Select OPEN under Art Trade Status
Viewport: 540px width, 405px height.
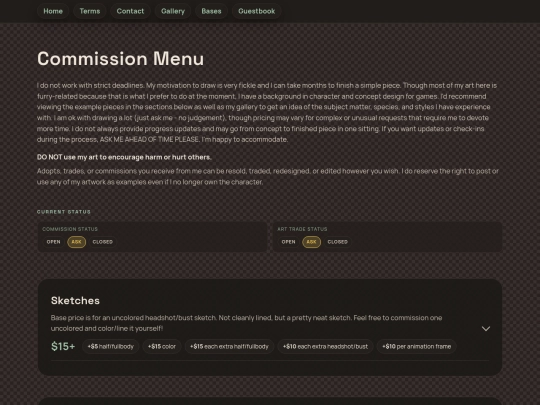point(288,242)
